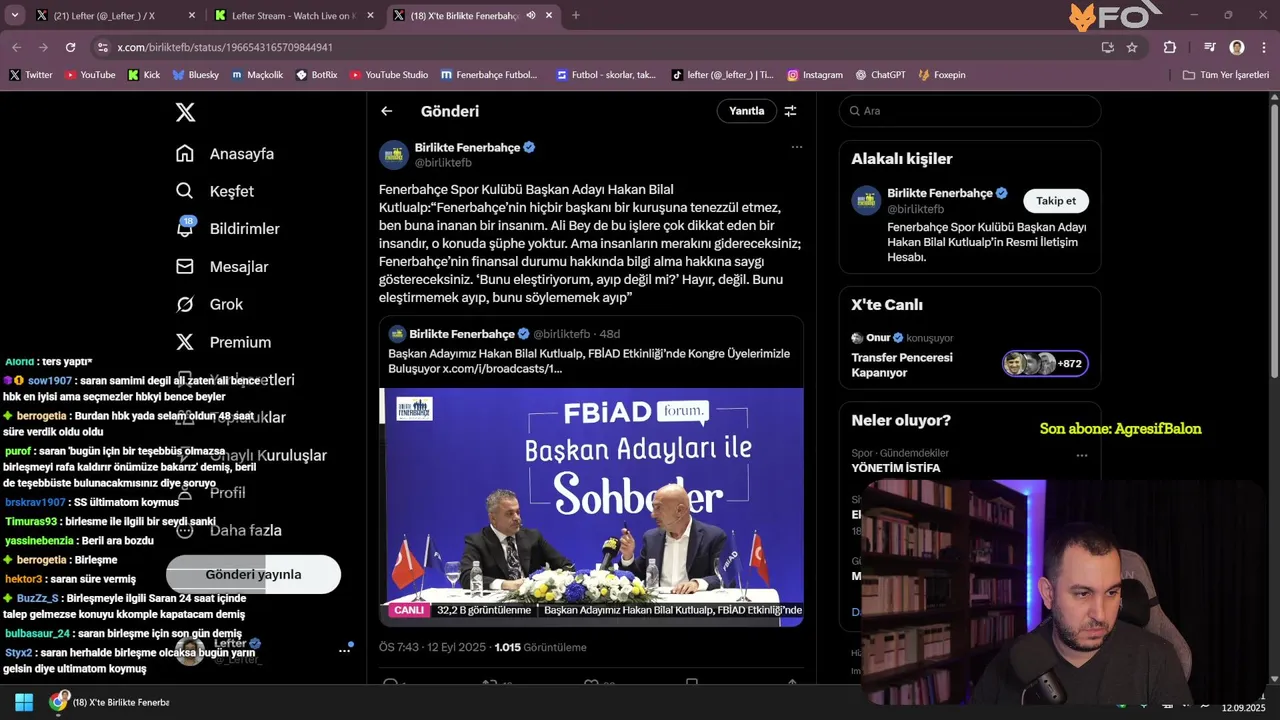This screenshot has height=720, width=1280.
Task: Open Chrome extensions puzzle icon
Action: pyautogui.click(x=1170, y=47)
